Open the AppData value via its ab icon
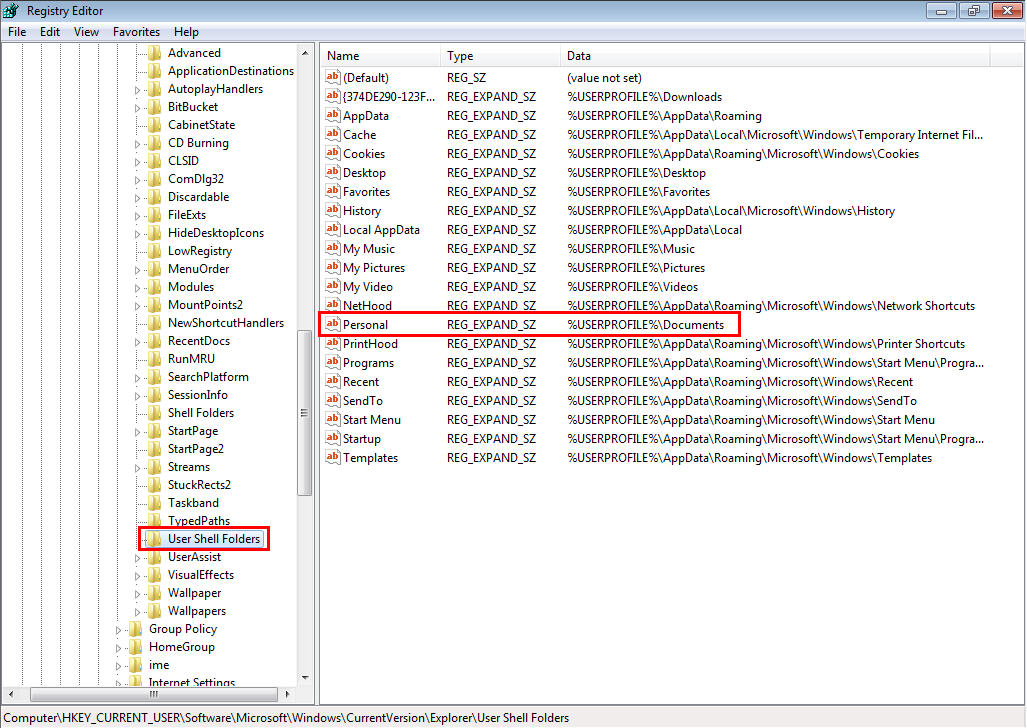Viewport: 1027px width, 728px height. coord(331,115)
